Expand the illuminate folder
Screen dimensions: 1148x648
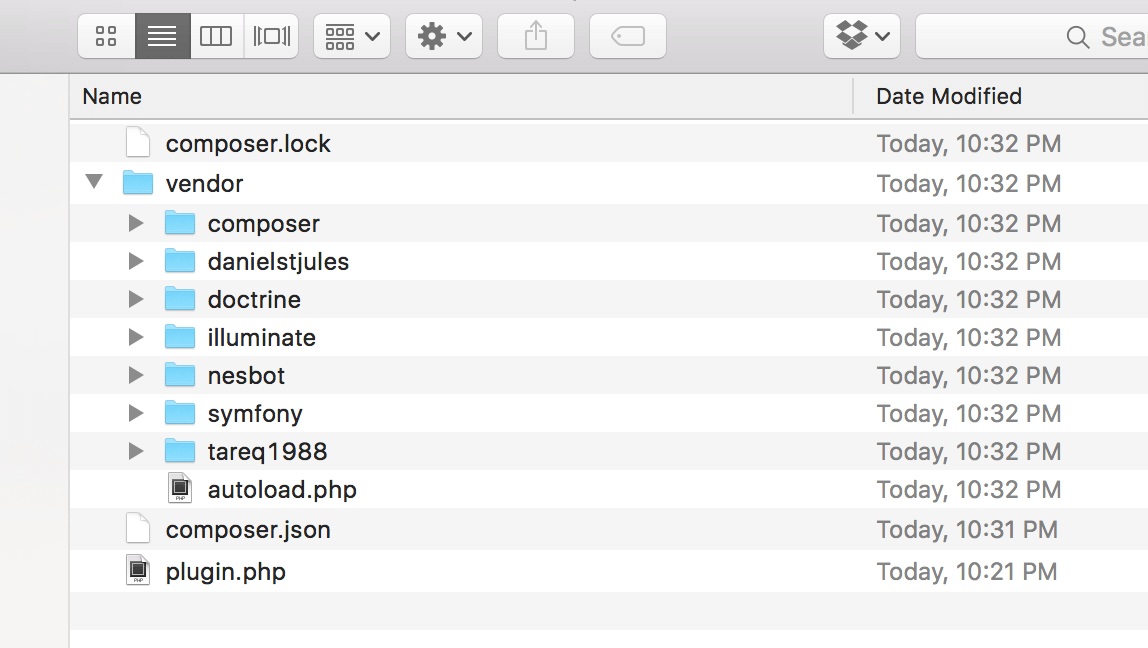point(136,337)
